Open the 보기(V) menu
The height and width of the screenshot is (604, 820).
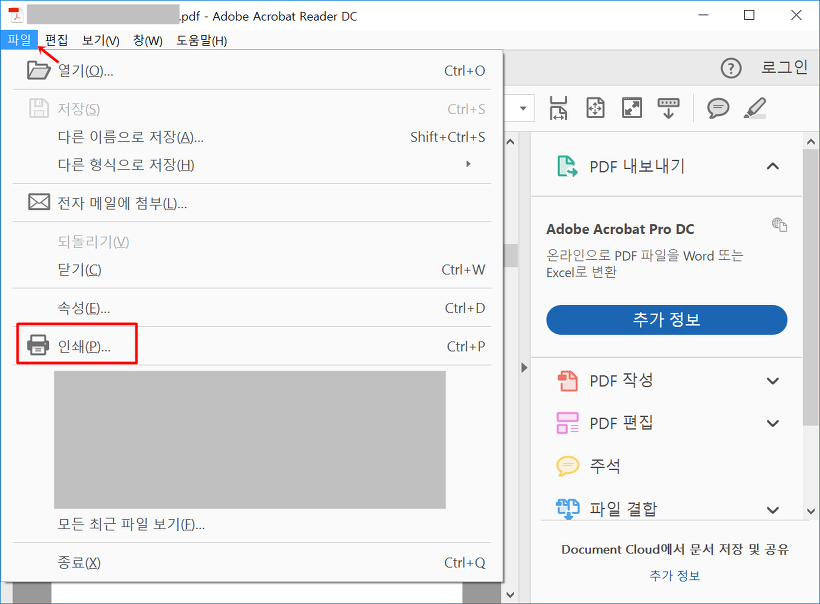[x=101, y=40]
